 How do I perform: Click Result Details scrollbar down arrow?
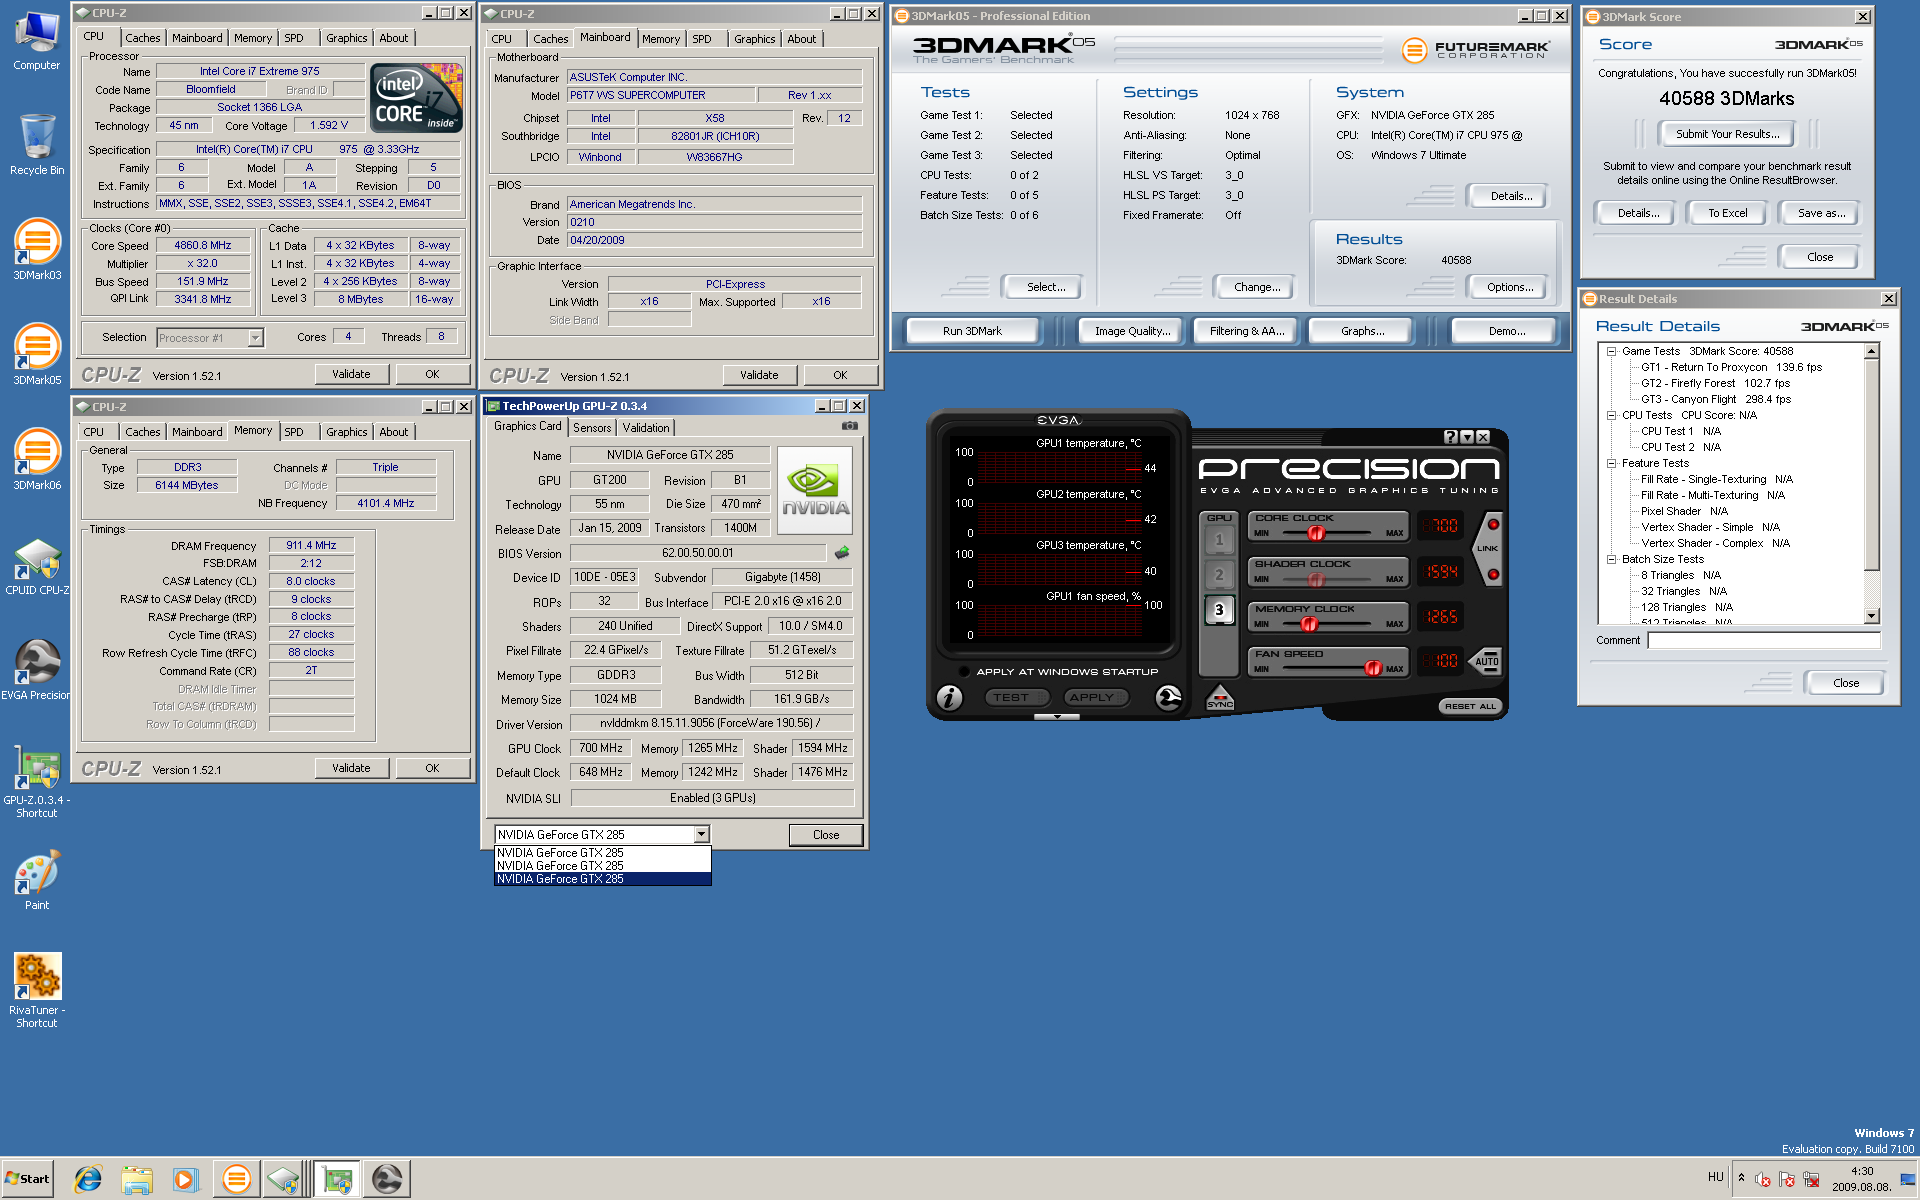coord(1872,616)
